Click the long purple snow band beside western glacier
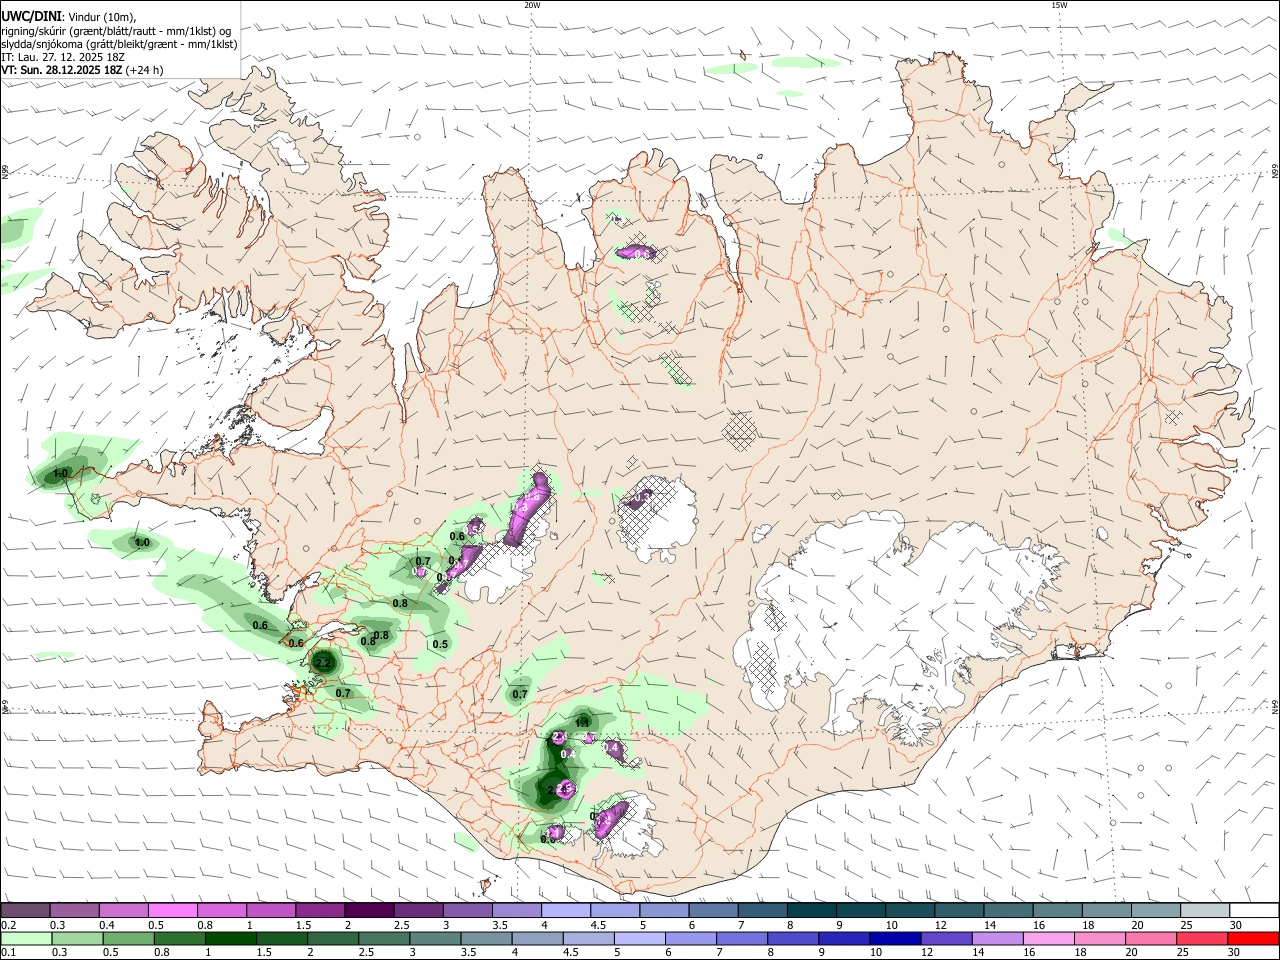 tap(528, 510)
